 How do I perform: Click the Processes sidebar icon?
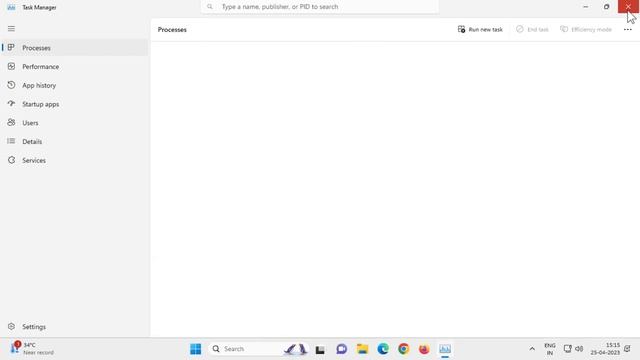11,48
